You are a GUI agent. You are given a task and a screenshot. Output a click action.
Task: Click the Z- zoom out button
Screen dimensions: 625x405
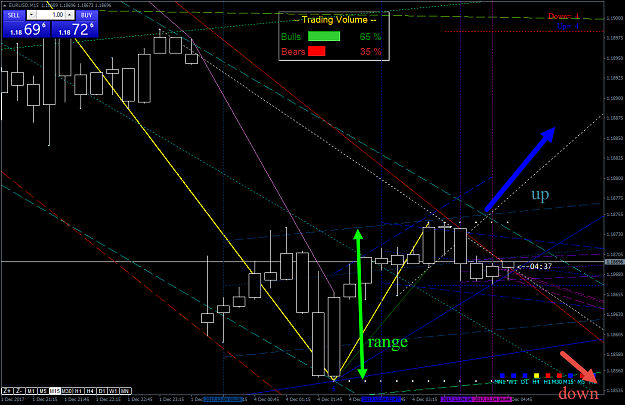click(x=19, y=391)
